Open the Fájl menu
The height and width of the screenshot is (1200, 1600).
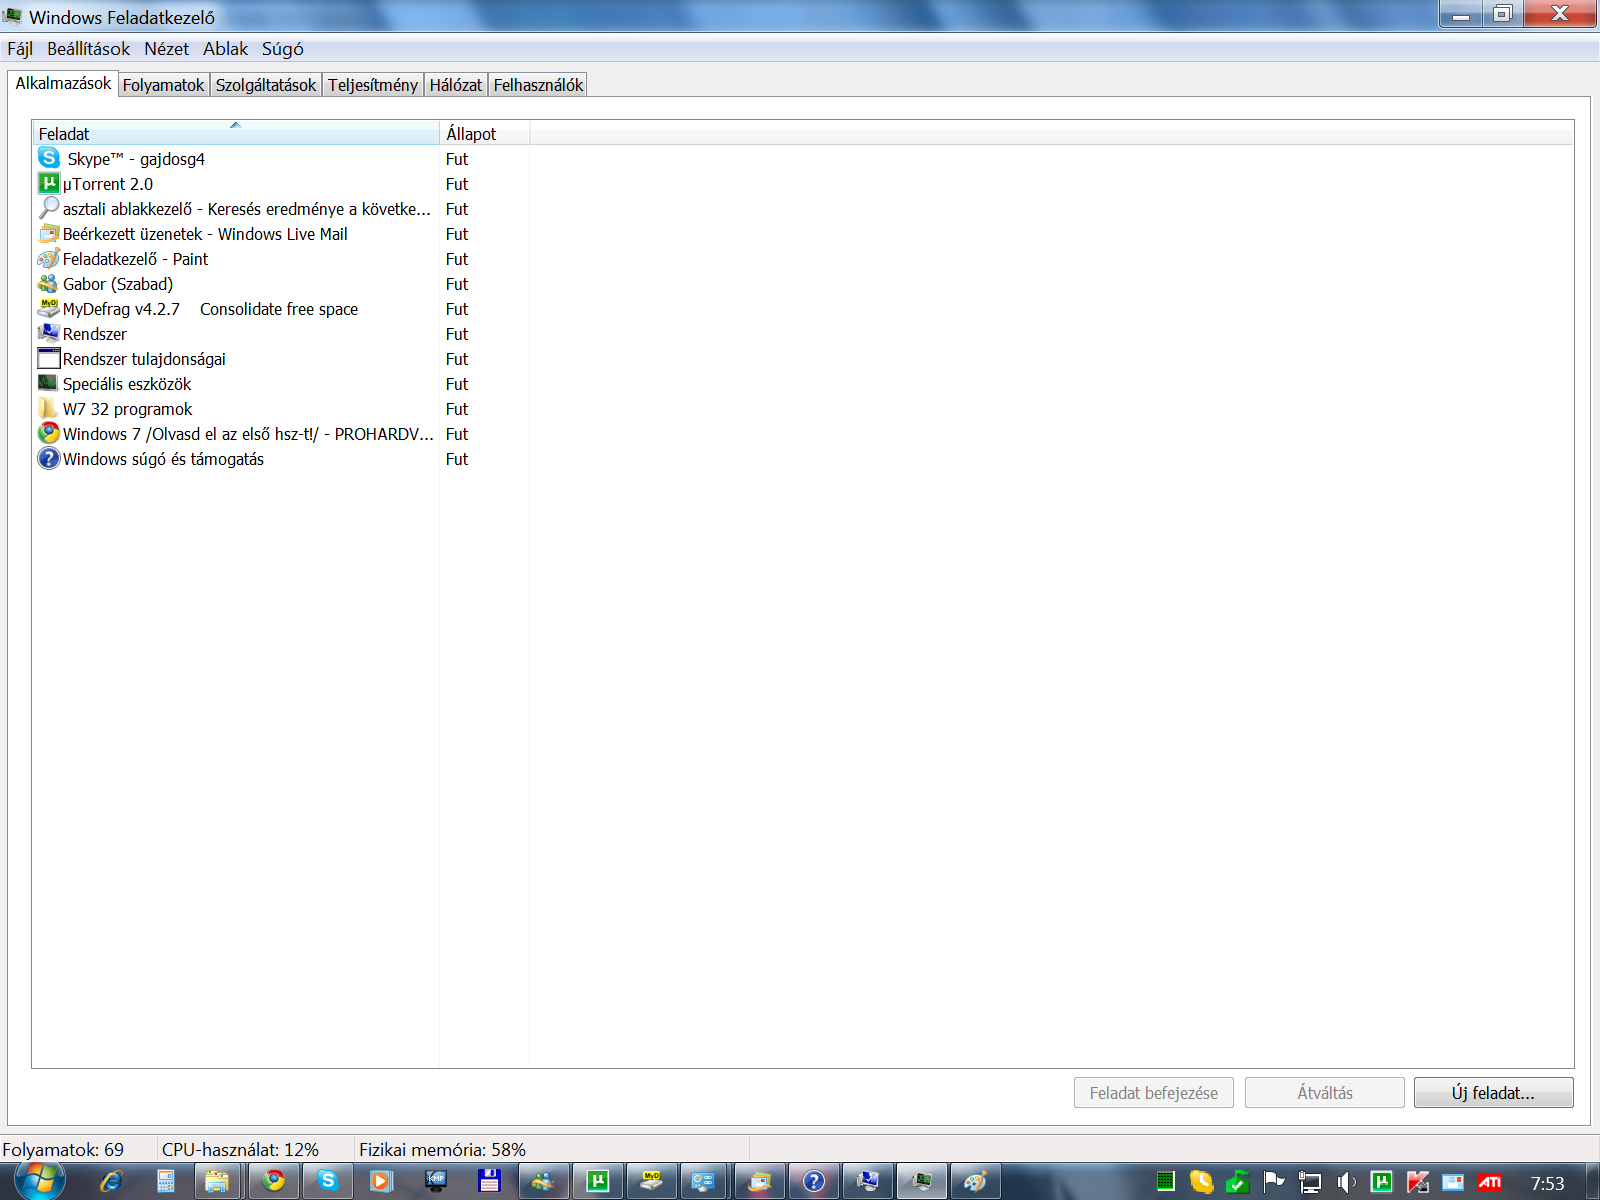click(x=20, y=49)
